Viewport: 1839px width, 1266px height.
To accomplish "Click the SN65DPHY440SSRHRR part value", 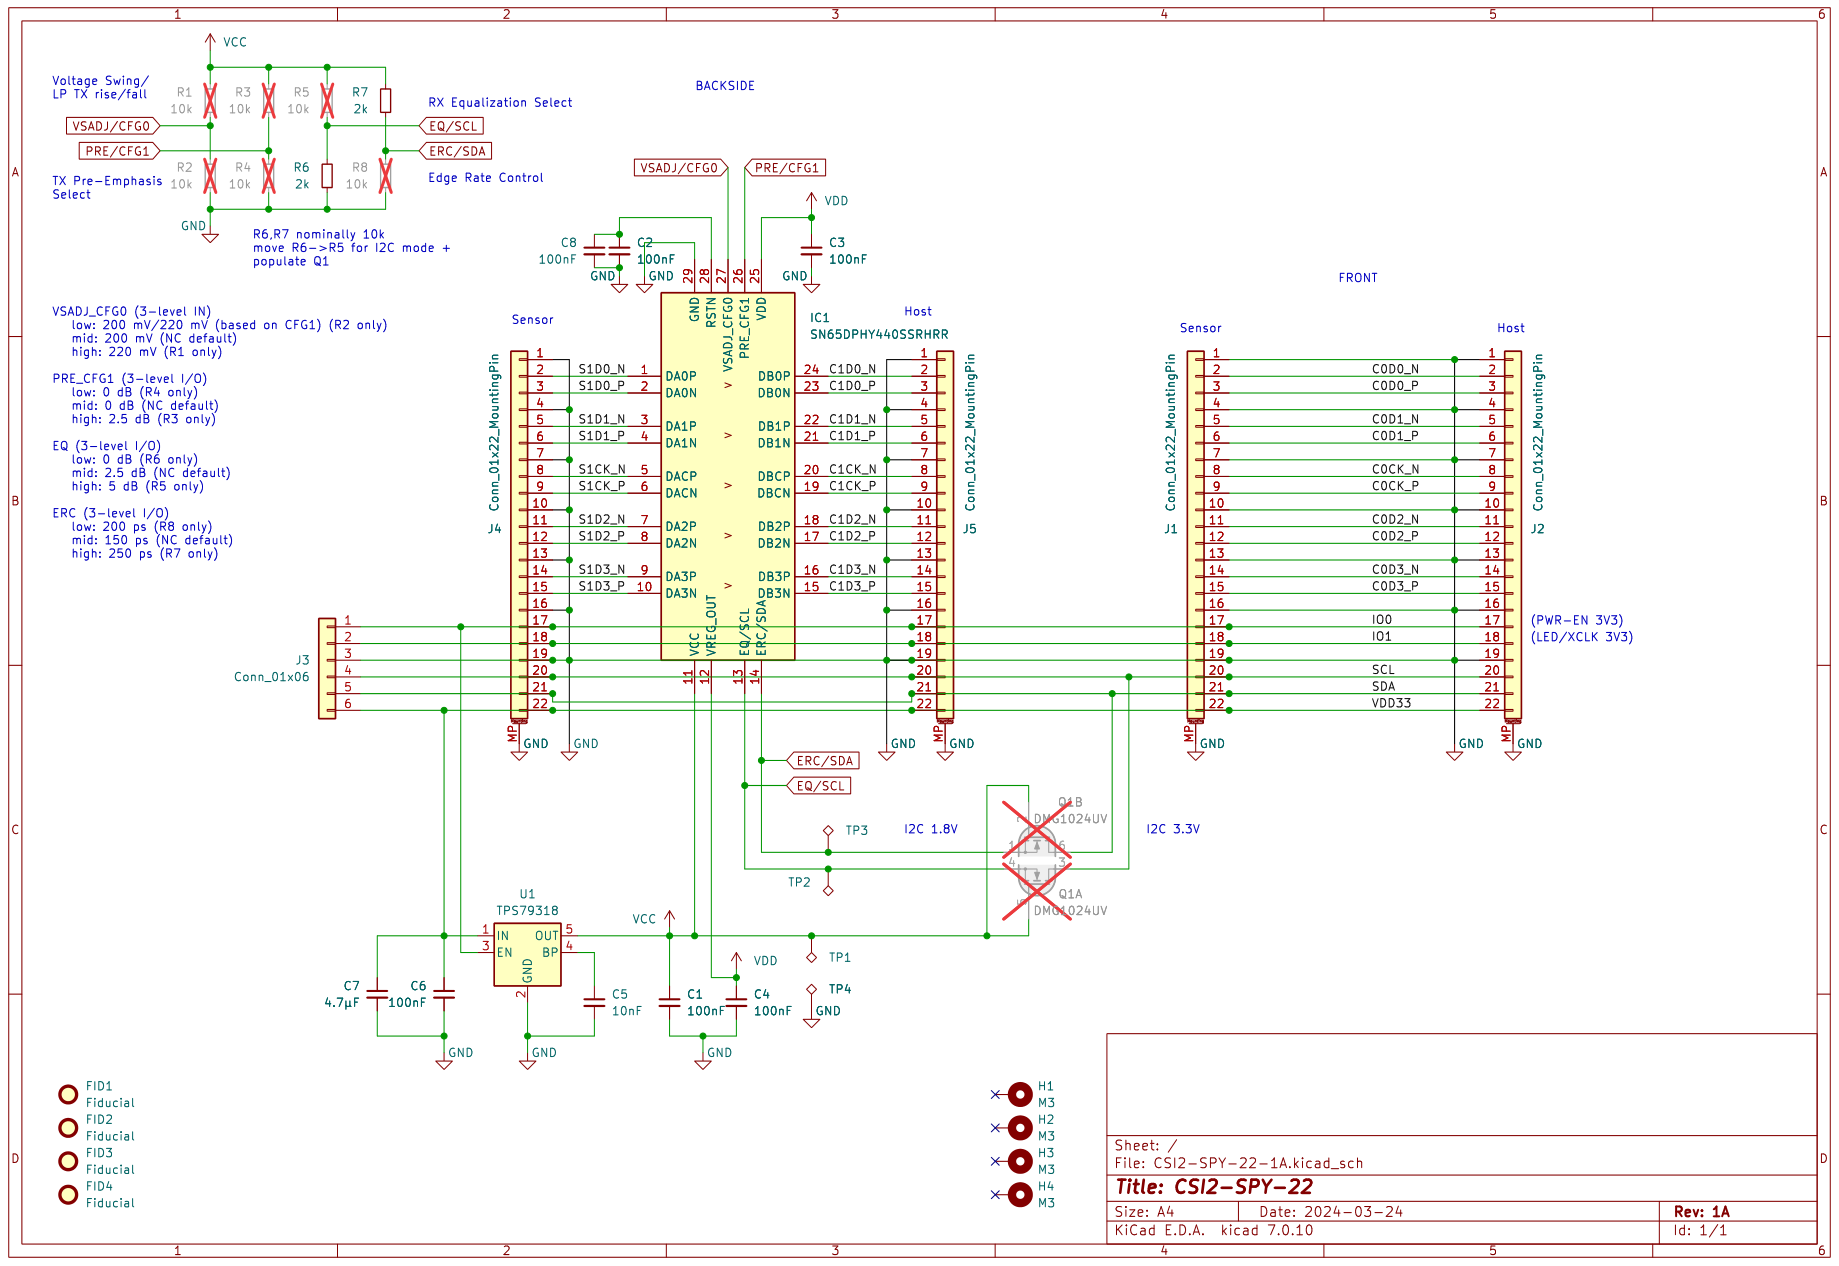I will (879, 334).
